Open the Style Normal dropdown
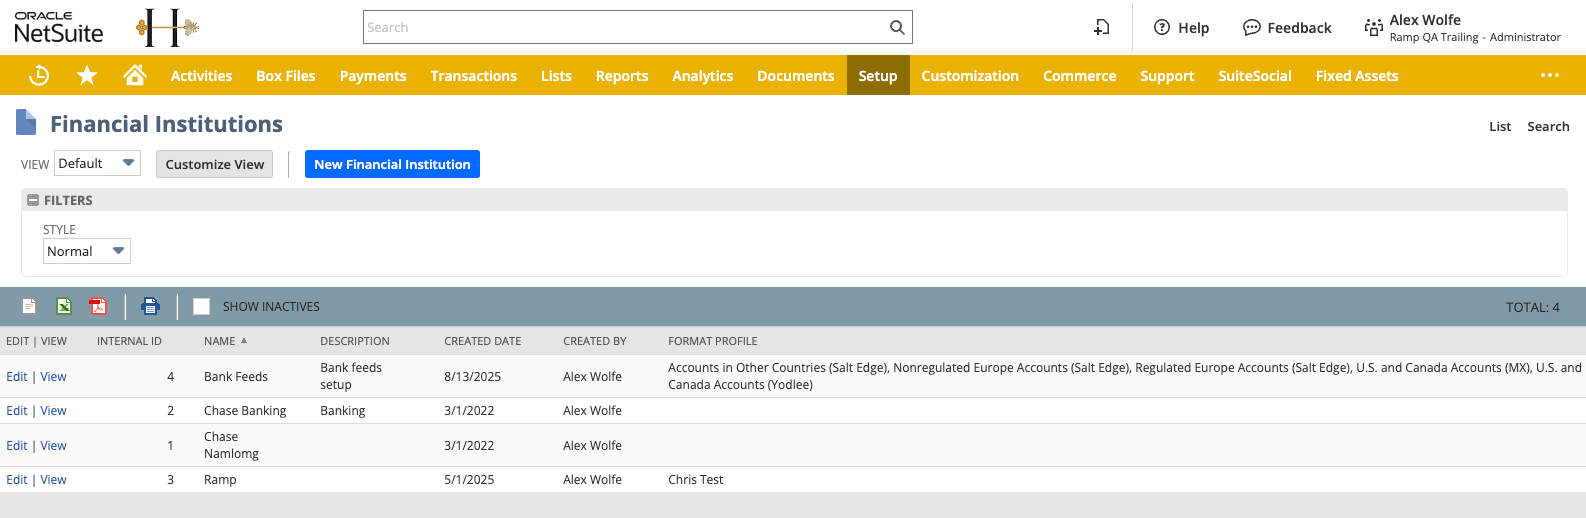This screenshot has height=518, width=1586. click(87, 251)
